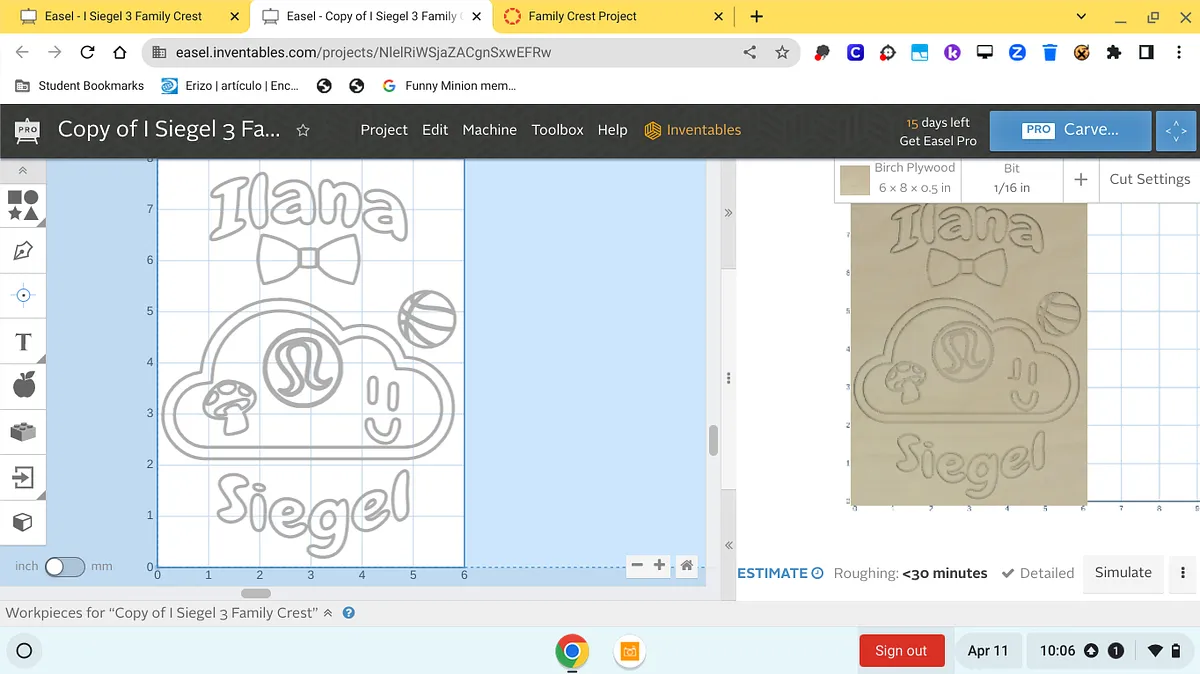The height and width of the screenshot is (674, 1200).
Task: Open a new browser tab
Action: click(x=757, y=16)
